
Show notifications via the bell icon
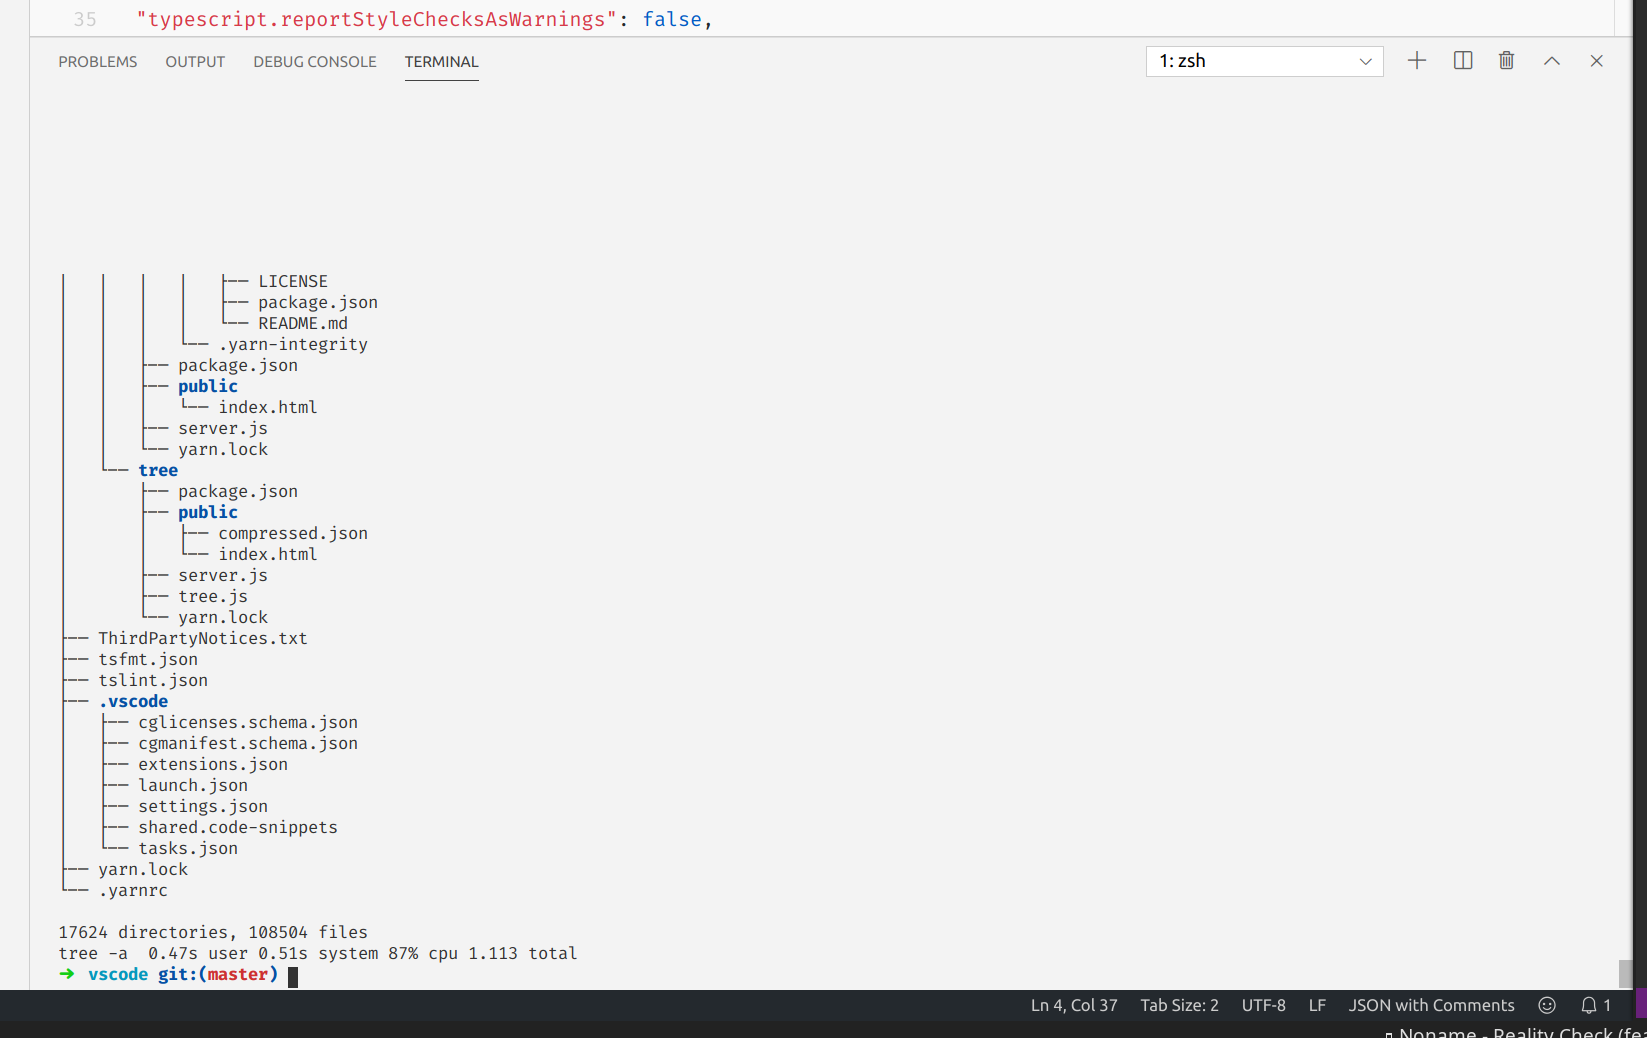click(x=1588, y=1005)
